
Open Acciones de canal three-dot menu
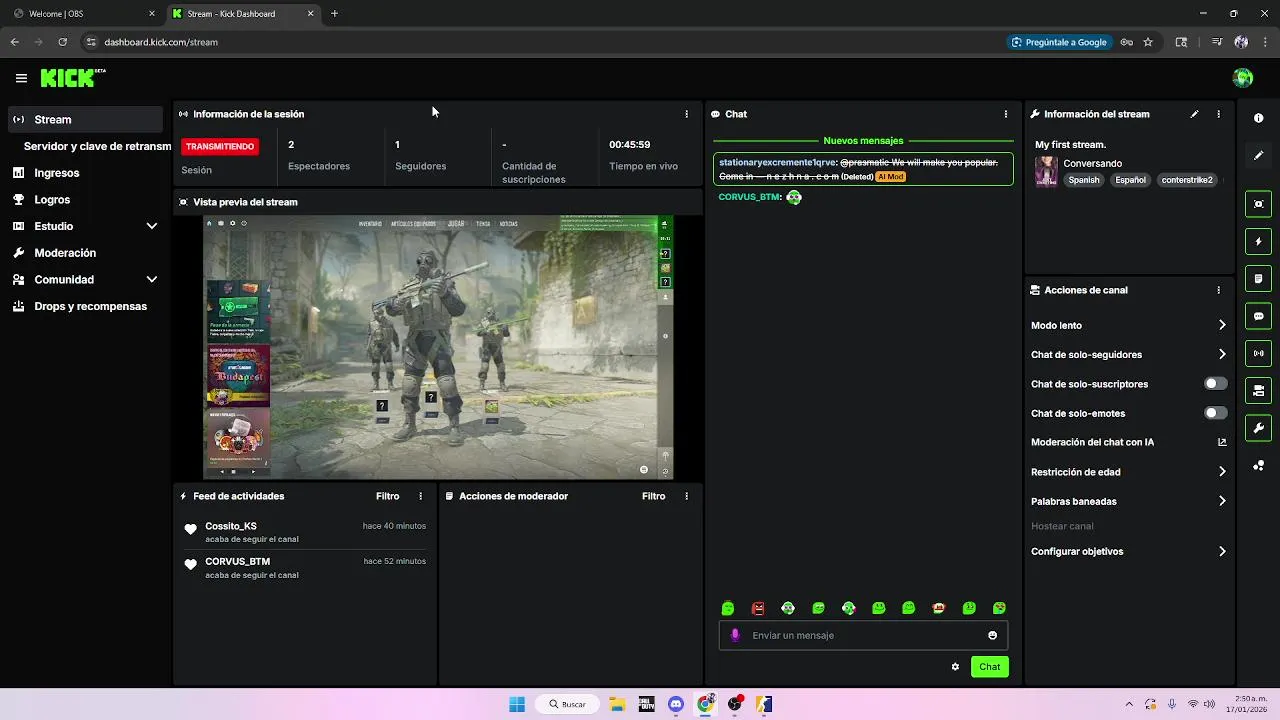1218,290
